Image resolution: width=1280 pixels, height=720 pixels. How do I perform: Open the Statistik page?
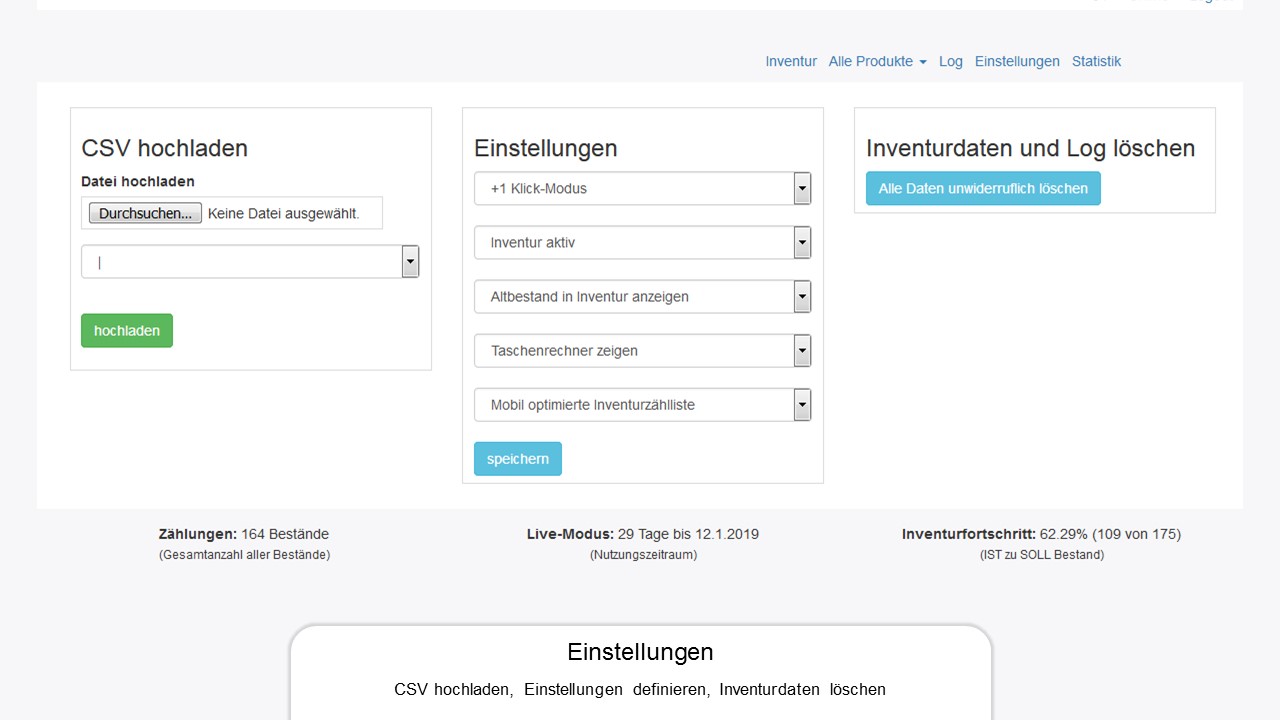1096,61
